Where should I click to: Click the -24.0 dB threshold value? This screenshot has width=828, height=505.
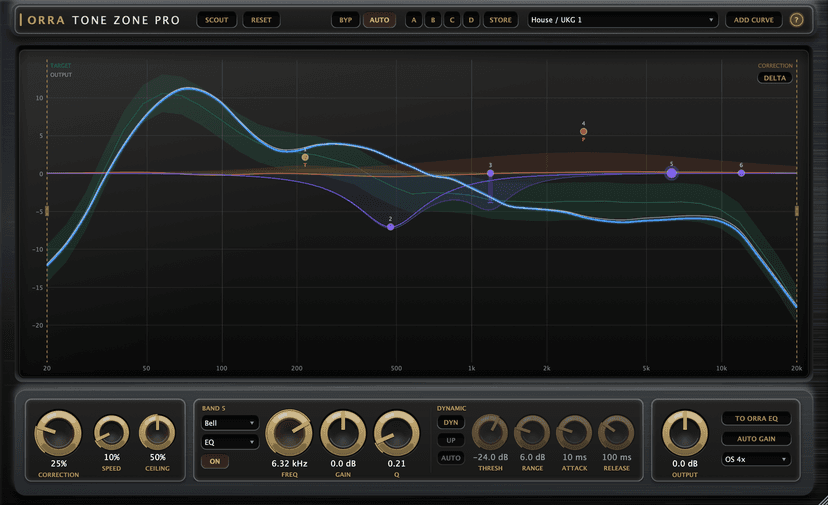(x=491, y=457)
